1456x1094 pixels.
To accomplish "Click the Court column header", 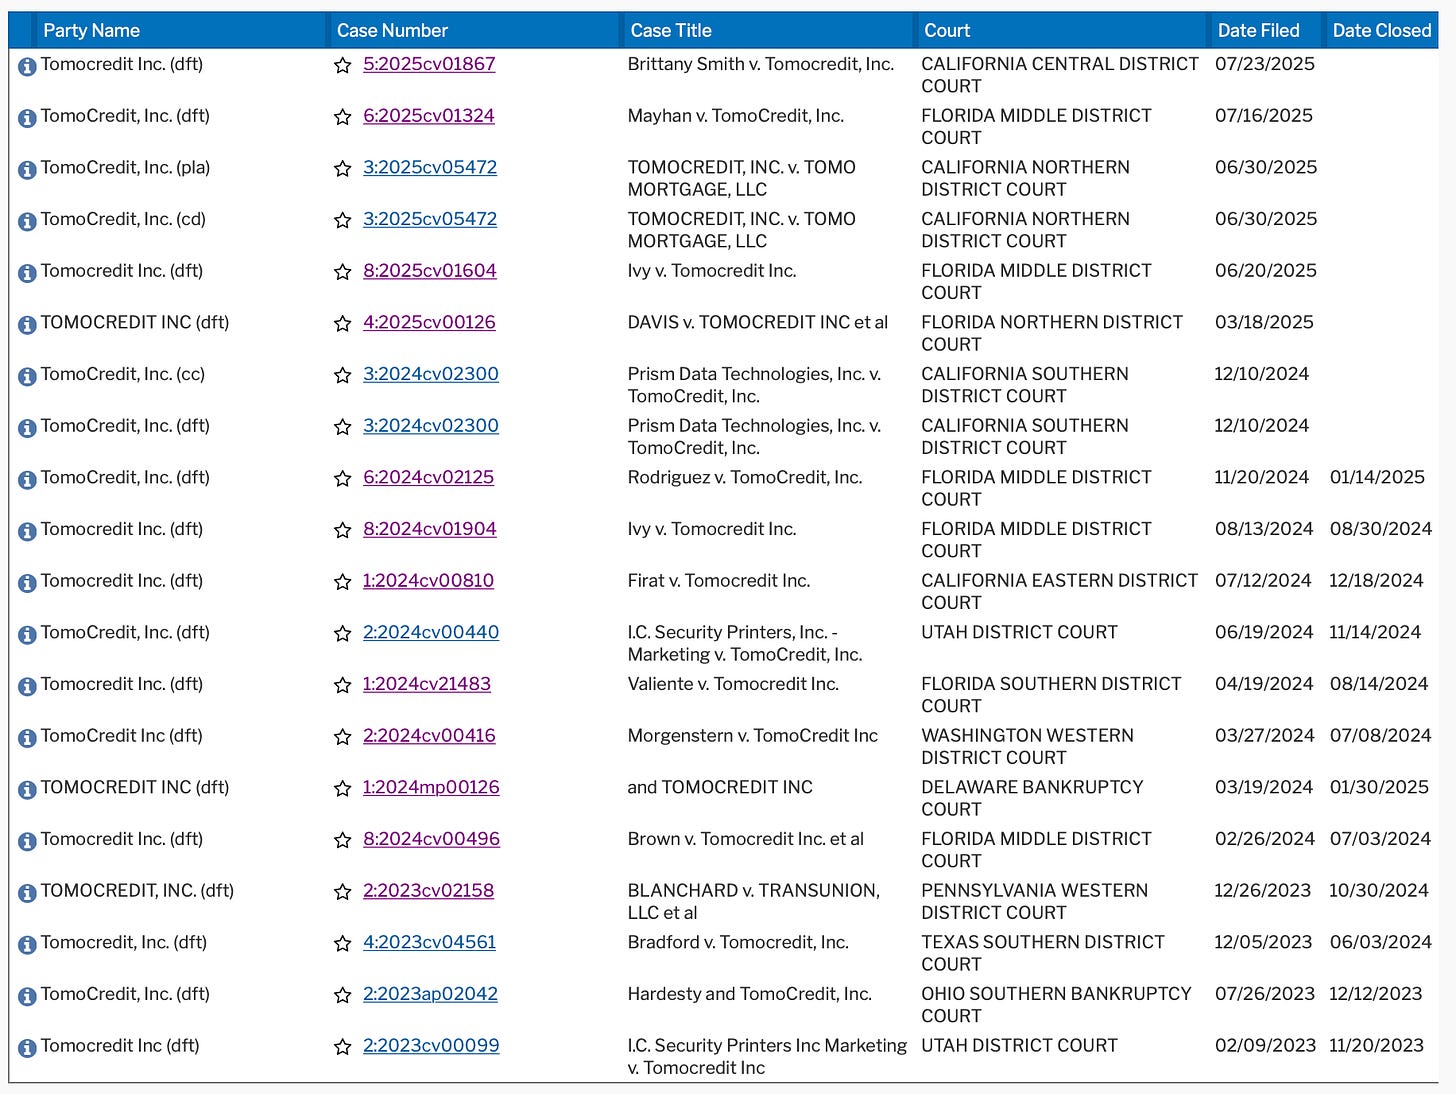I will click(947, 31).
